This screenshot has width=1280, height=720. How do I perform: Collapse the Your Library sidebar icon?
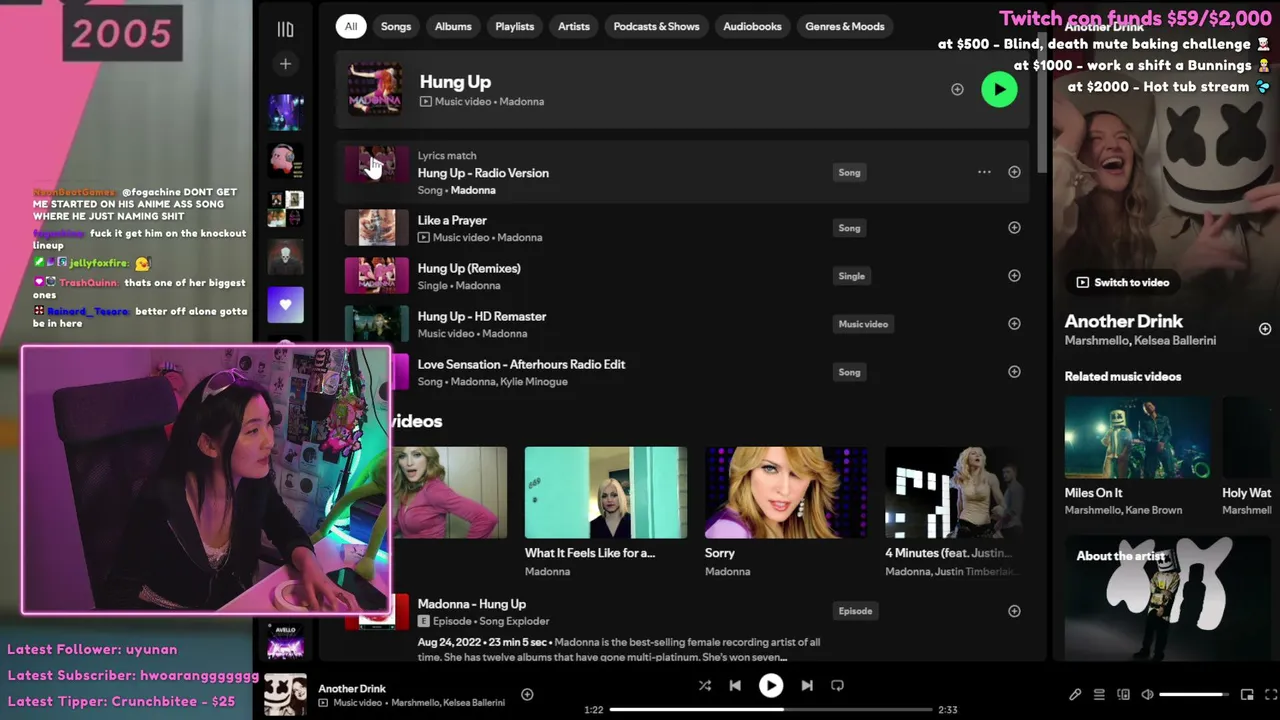[285, 30]
